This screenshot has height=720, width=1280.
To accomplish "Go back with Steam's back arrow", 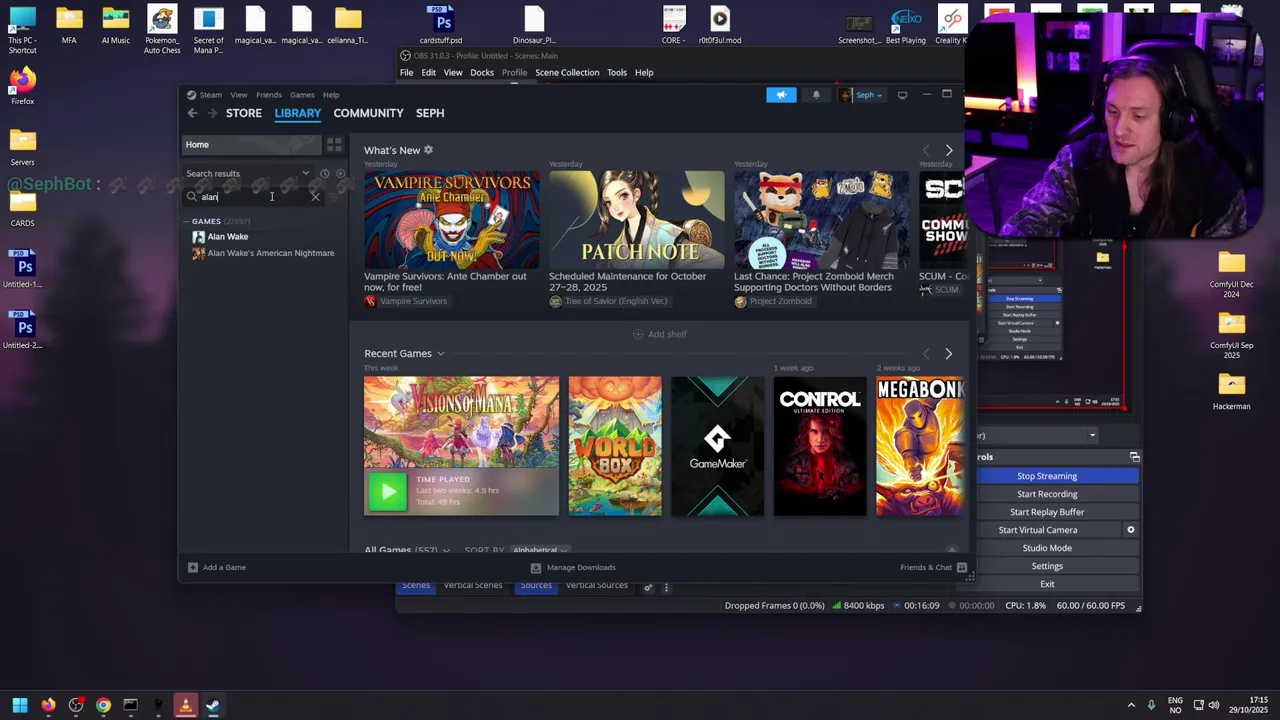I will (x=193, y=113).
